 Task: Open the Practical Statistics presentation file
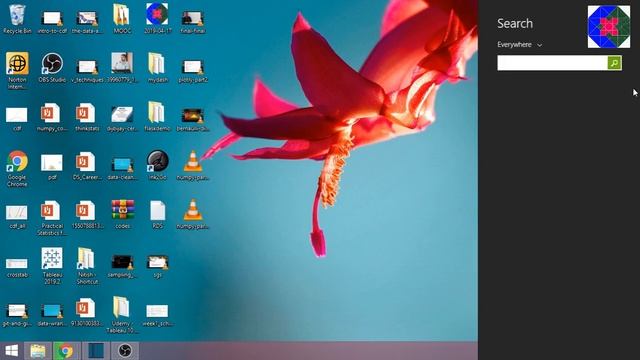click(x=52, y=218)
